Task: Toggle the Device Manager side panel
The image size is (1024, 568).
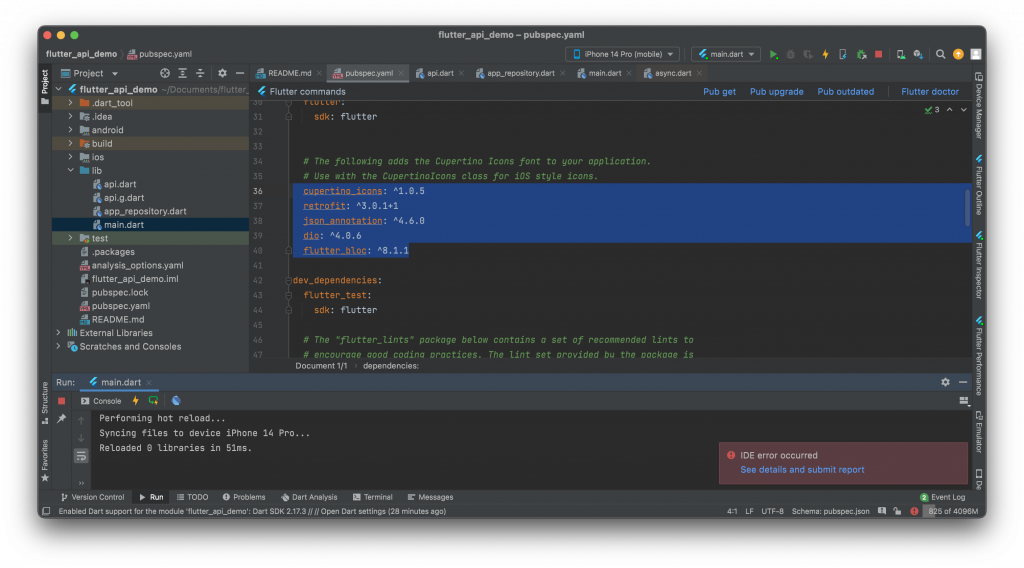Action: pos(978,105)
